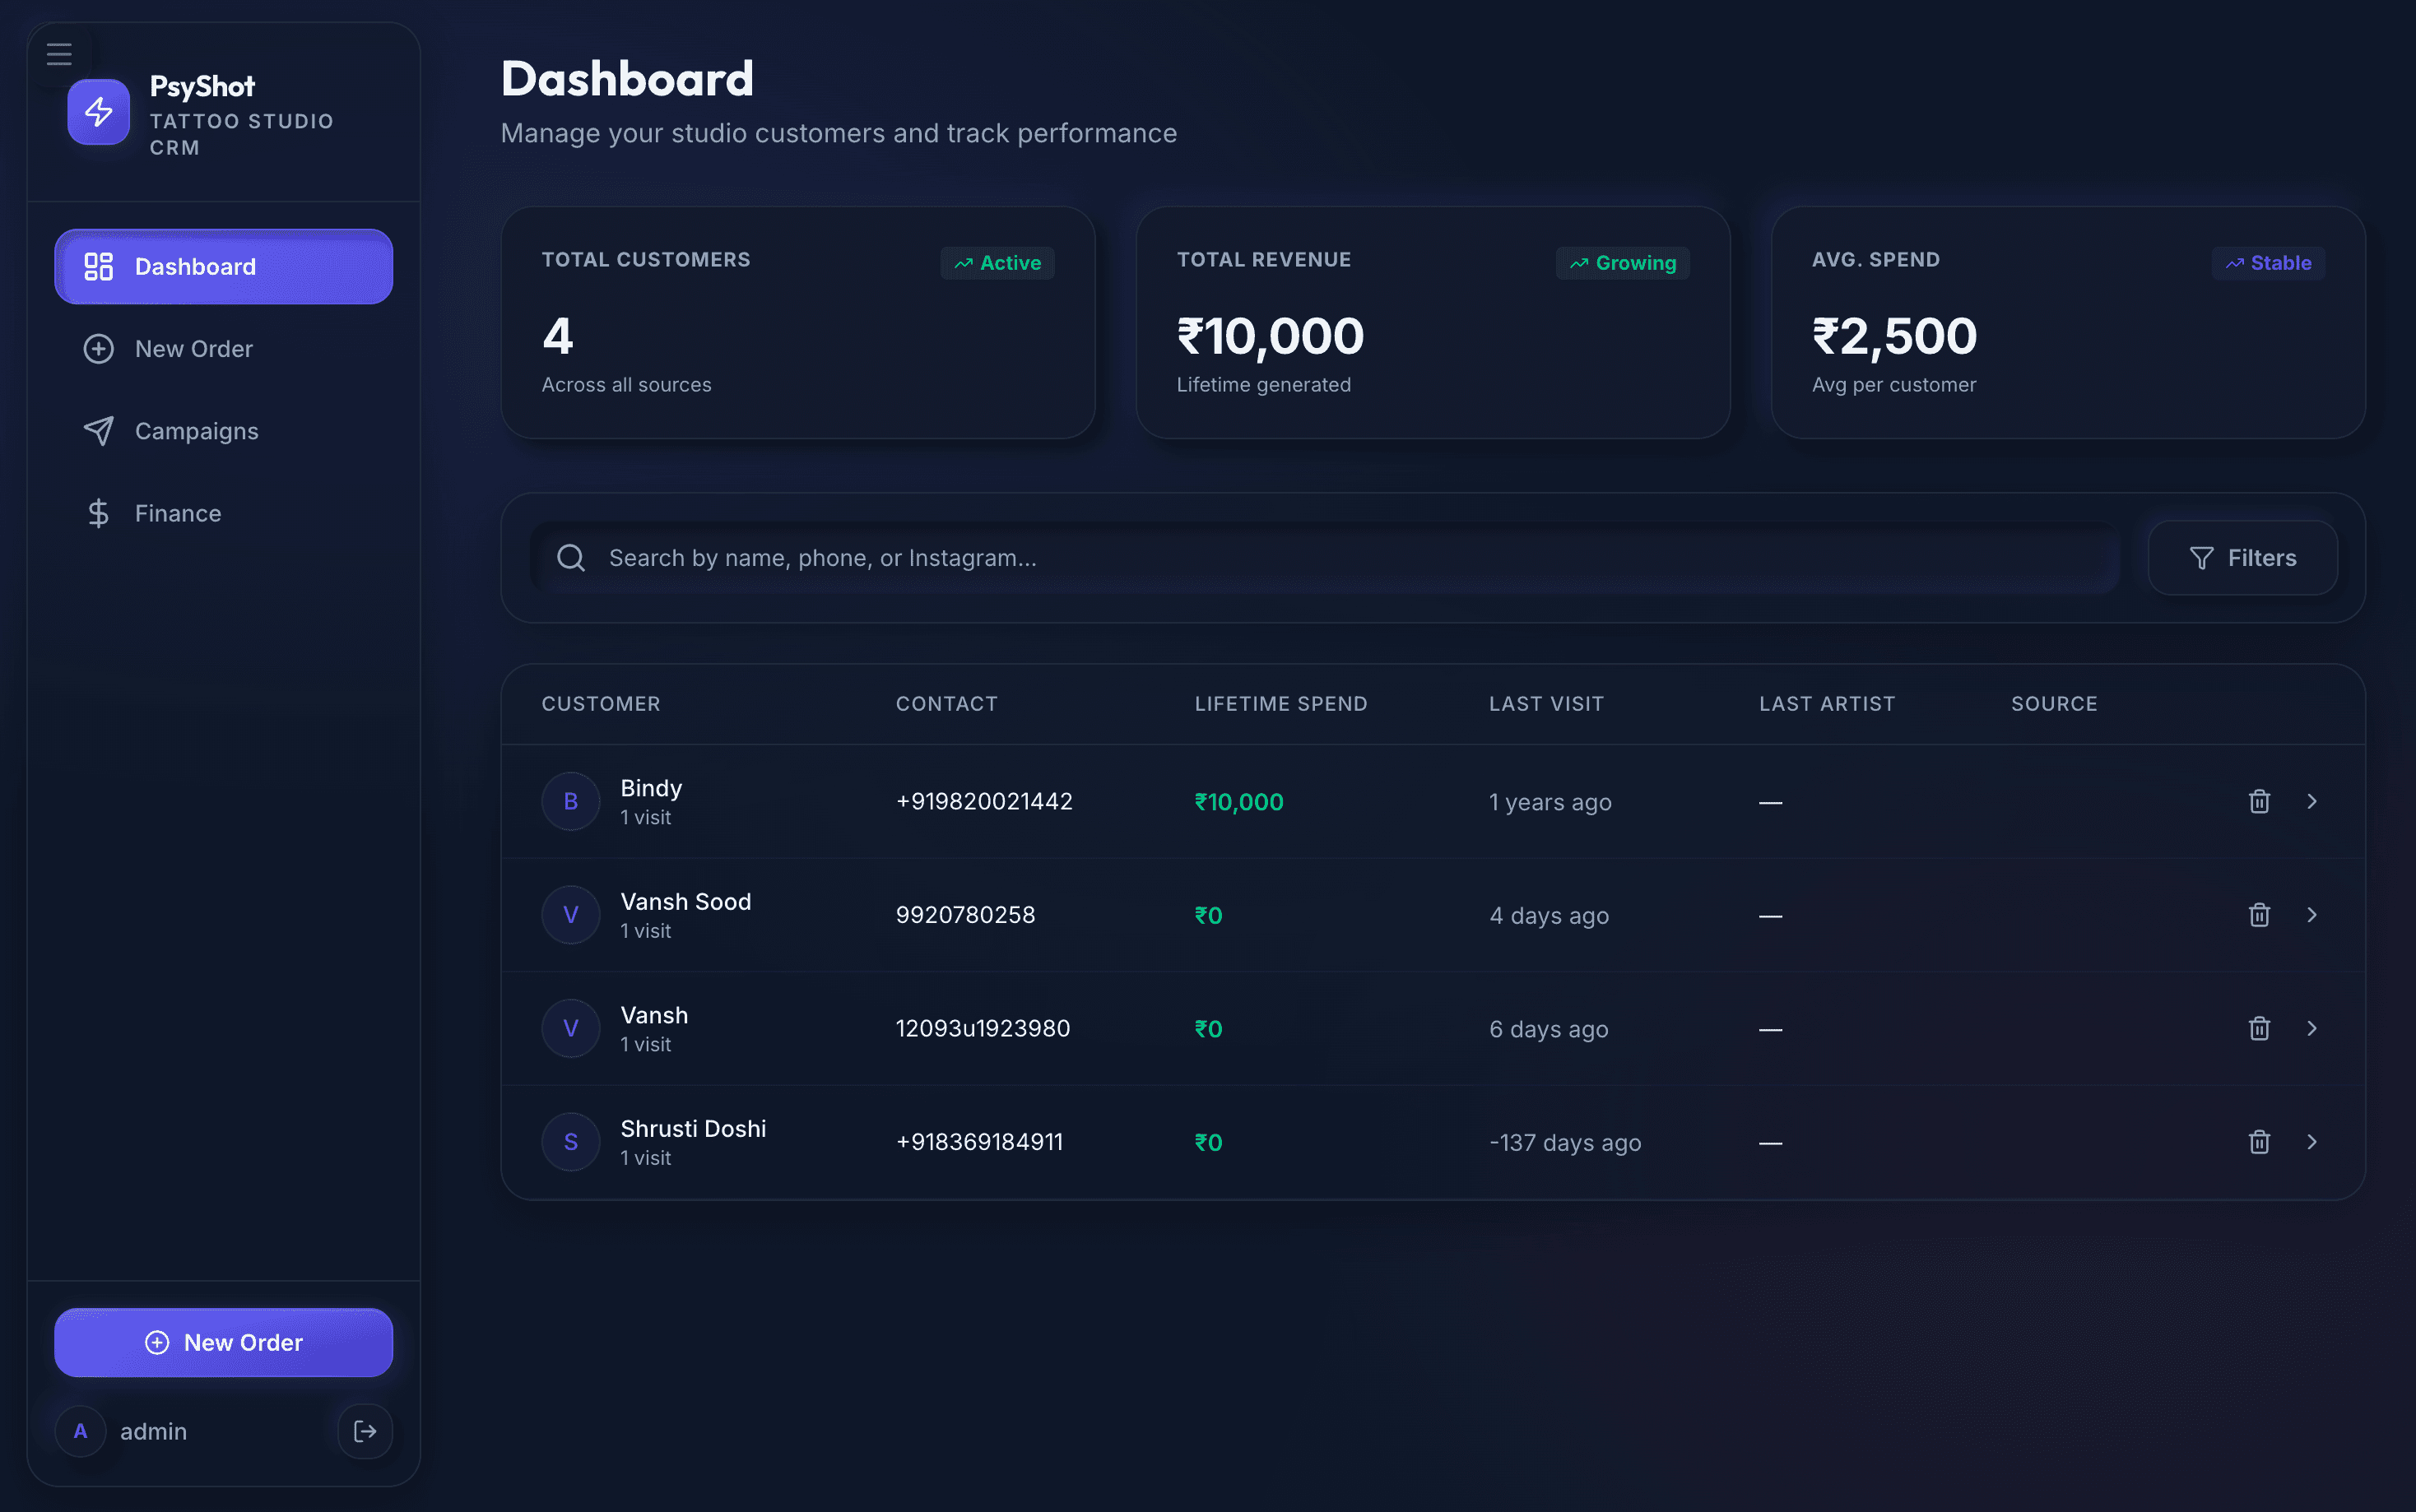Select New Order sidebar menu item
Screen dimensions: 2416x1512
pyautogui.click(x=194, y=349)
